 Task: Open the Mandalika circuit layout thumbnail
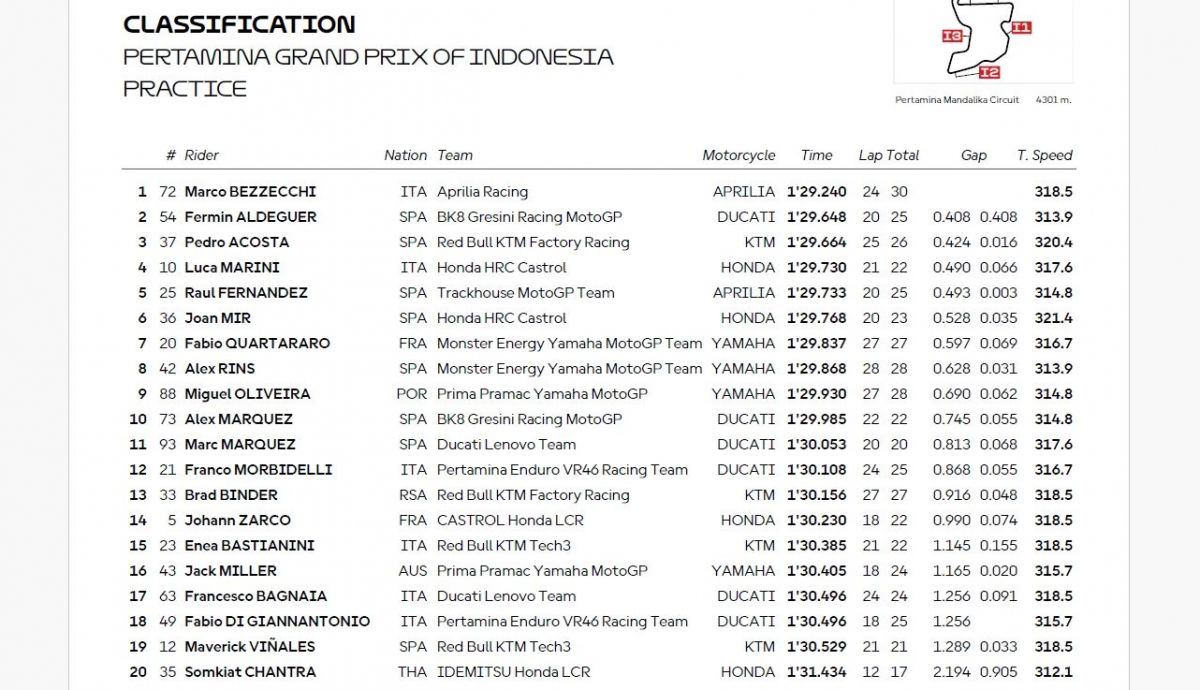tap(983, 40)
